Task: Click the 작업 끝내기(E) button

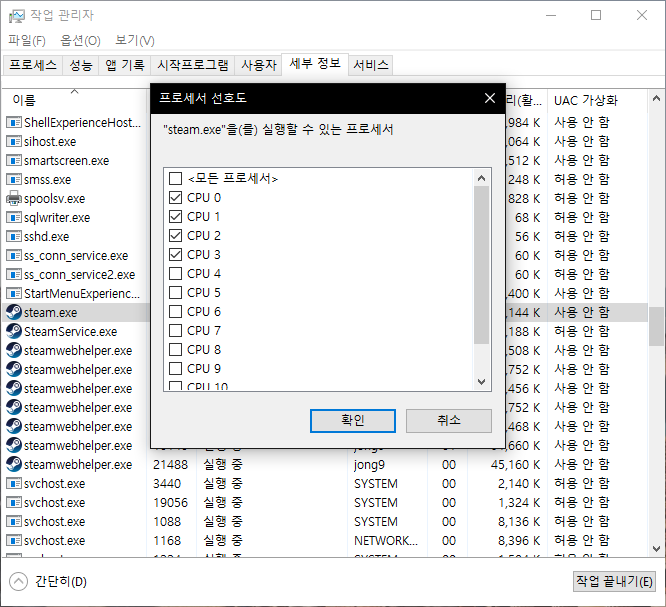Action: 614,582
